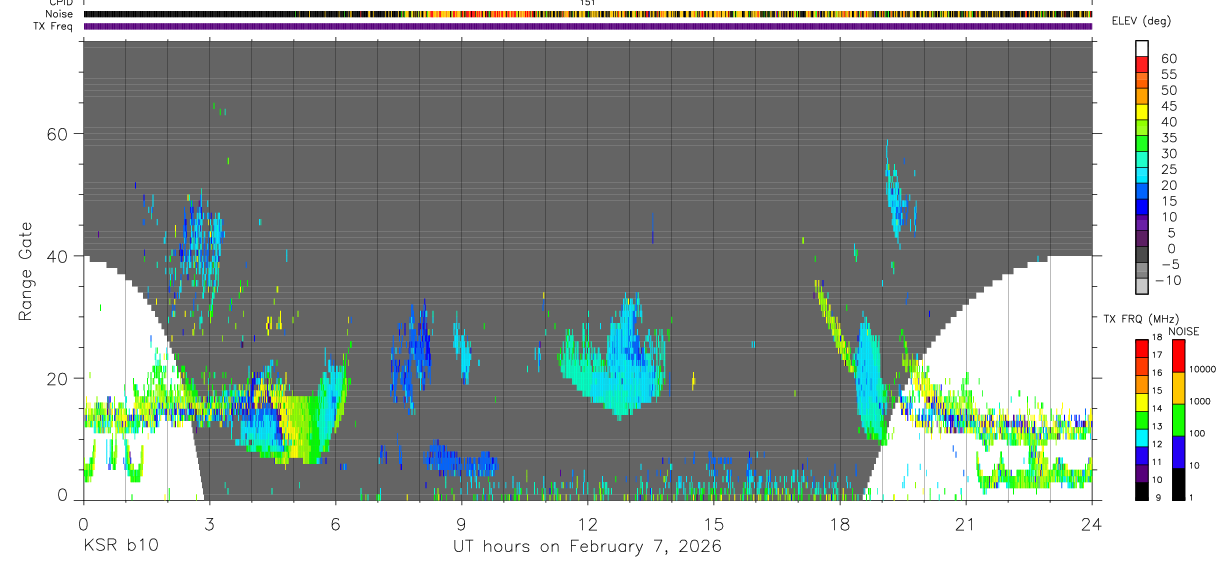Pick the green 13–14 MHz TX frequency swatch
This screenshot has height=567, width=1228.
pyautogui.click(x=1142, y=419)
